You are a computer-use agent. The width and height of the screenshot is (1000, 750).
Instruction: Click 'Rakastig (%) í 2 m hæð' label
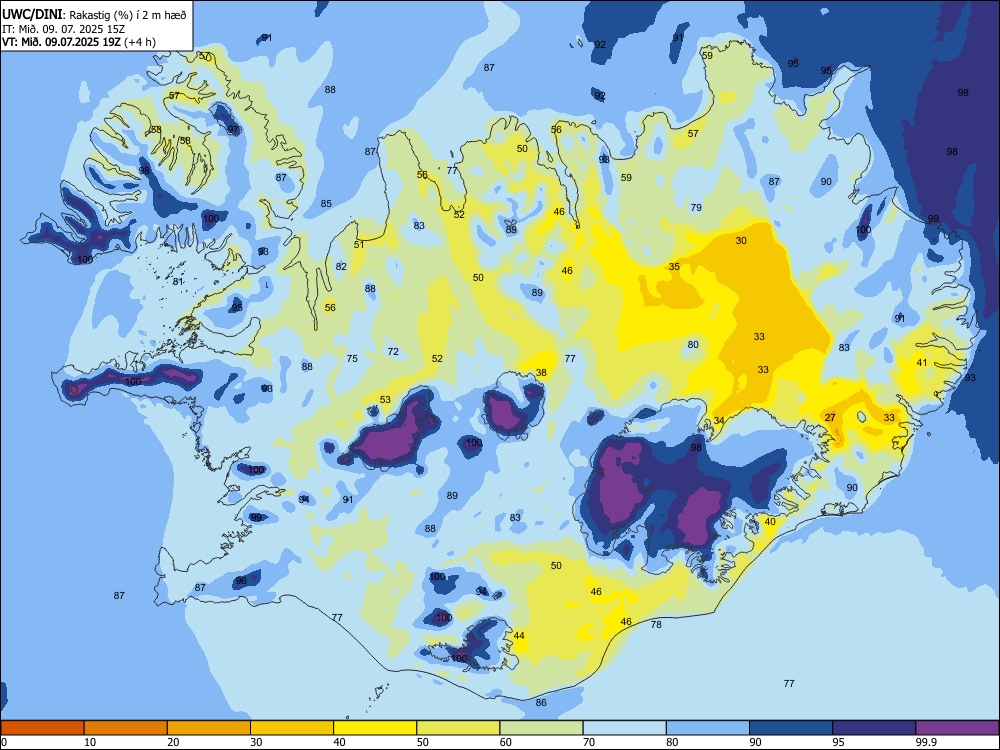coord(128,15)
